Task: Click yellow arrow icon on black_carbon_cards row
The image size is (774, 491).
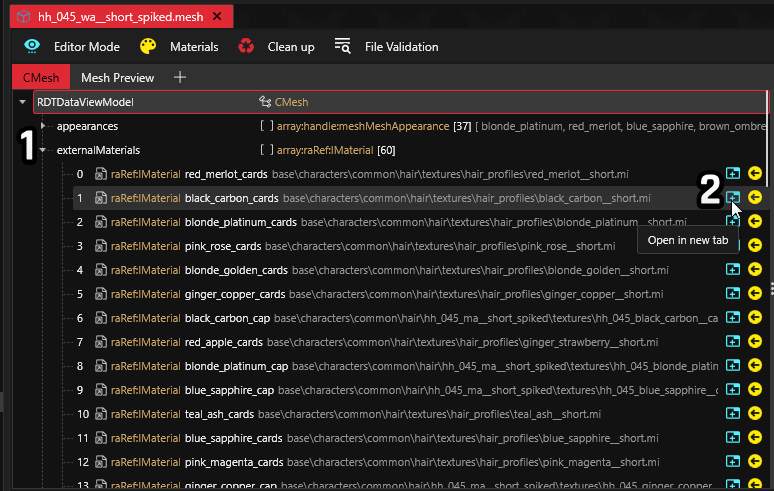Action: [755, 198]
